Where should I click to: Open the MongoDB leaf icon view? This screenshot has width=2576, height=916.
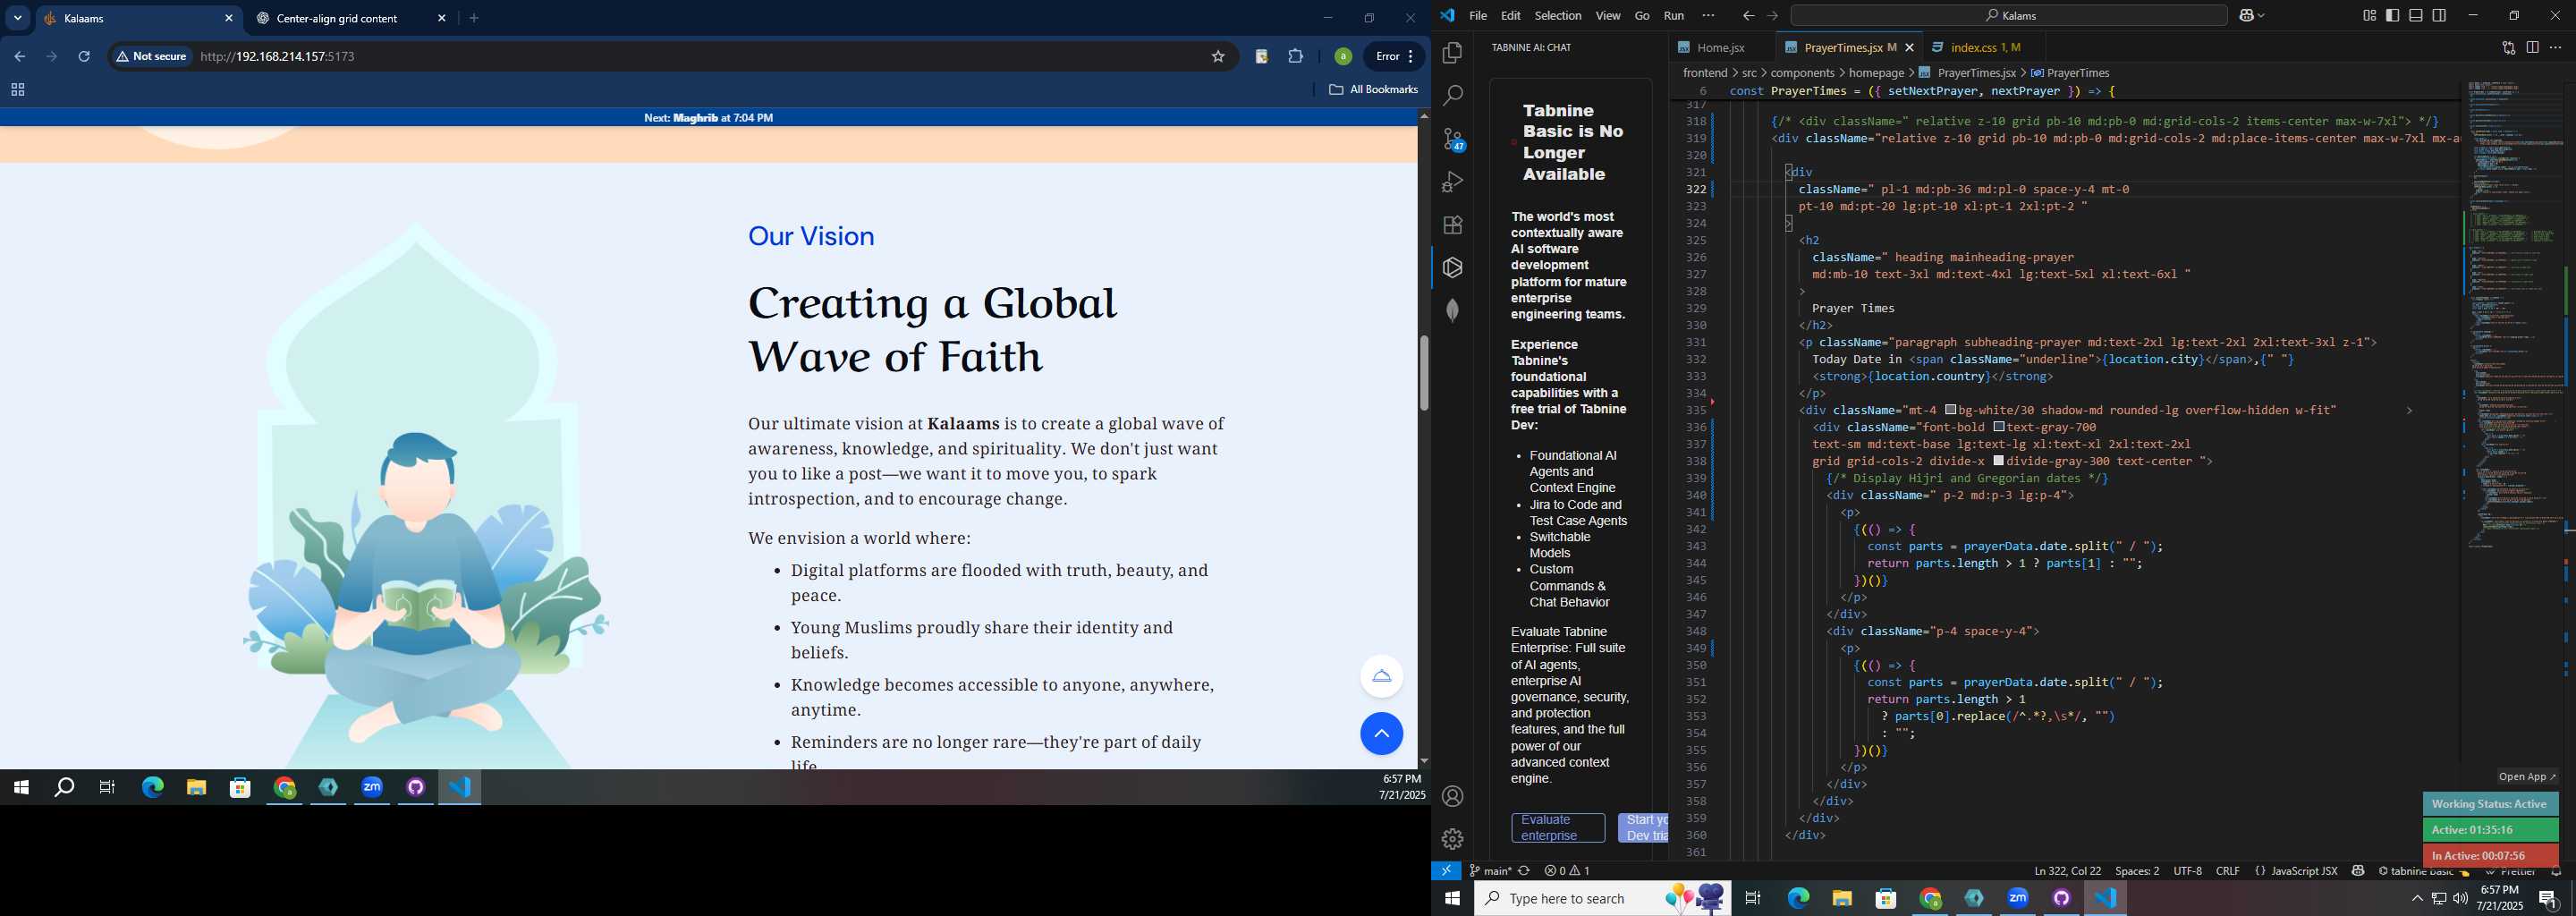click(1453, 310)
